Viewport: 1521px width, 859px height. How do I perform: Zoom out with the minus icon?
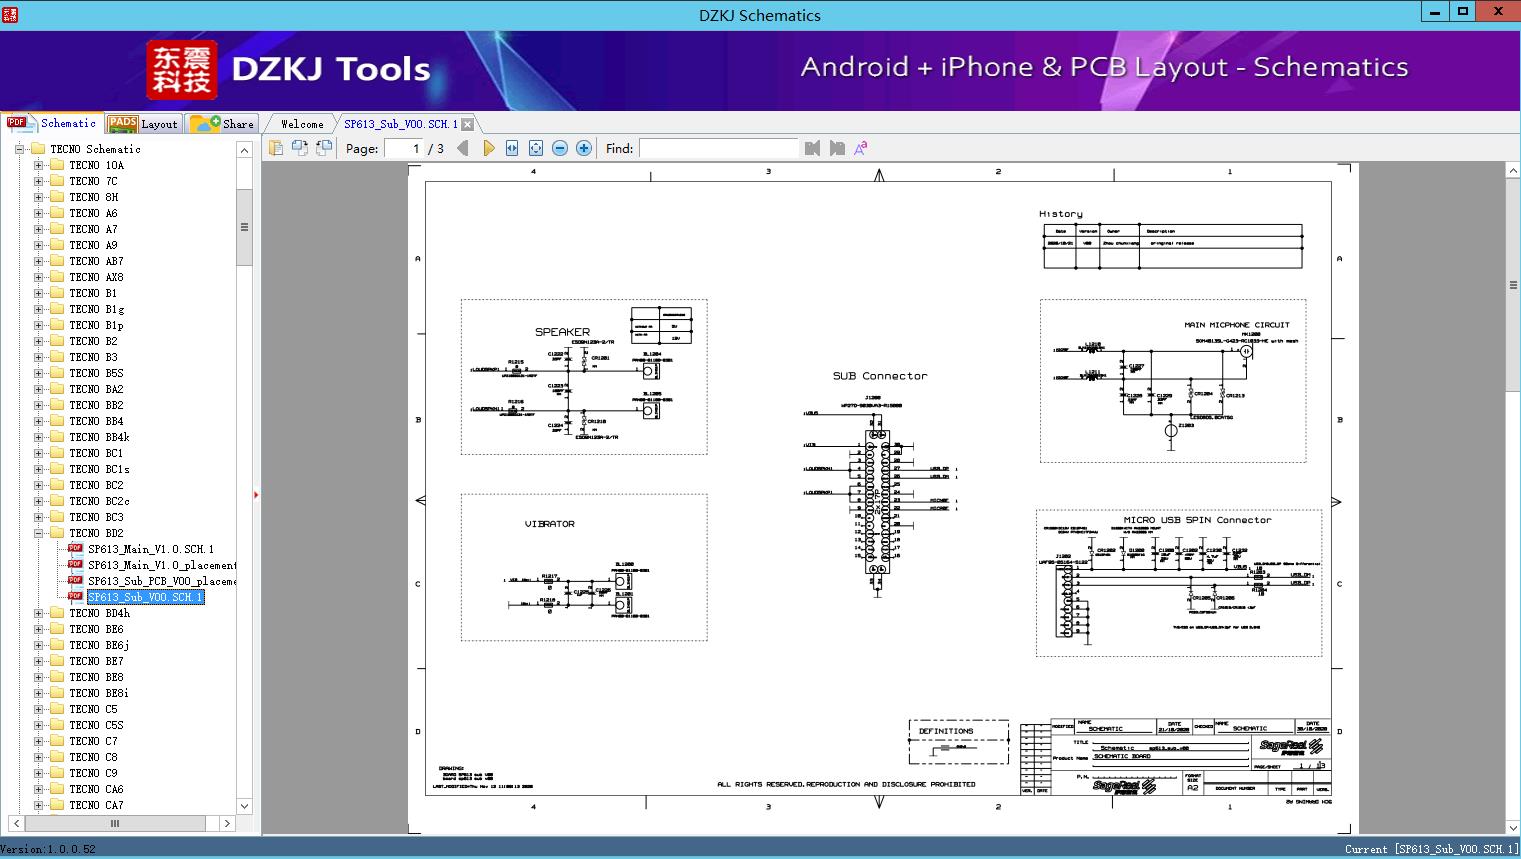pos(560,148)
